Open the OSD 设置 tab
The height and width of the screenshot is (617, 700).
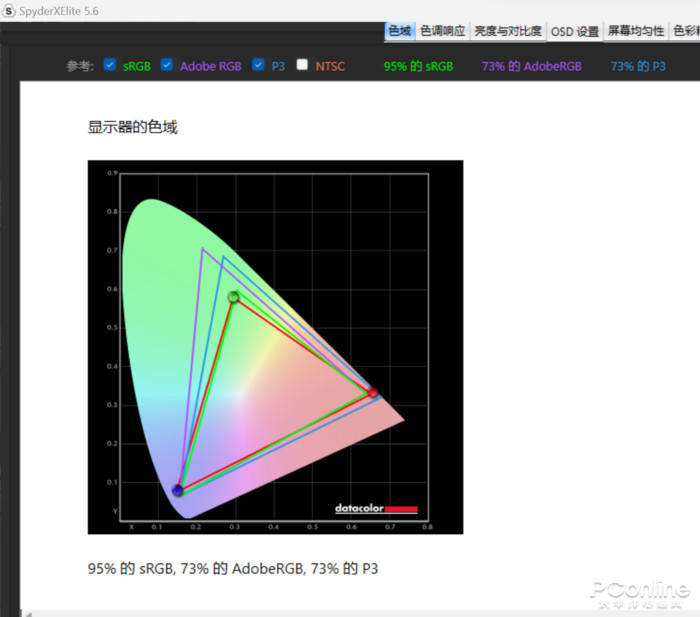pos(575,31)
